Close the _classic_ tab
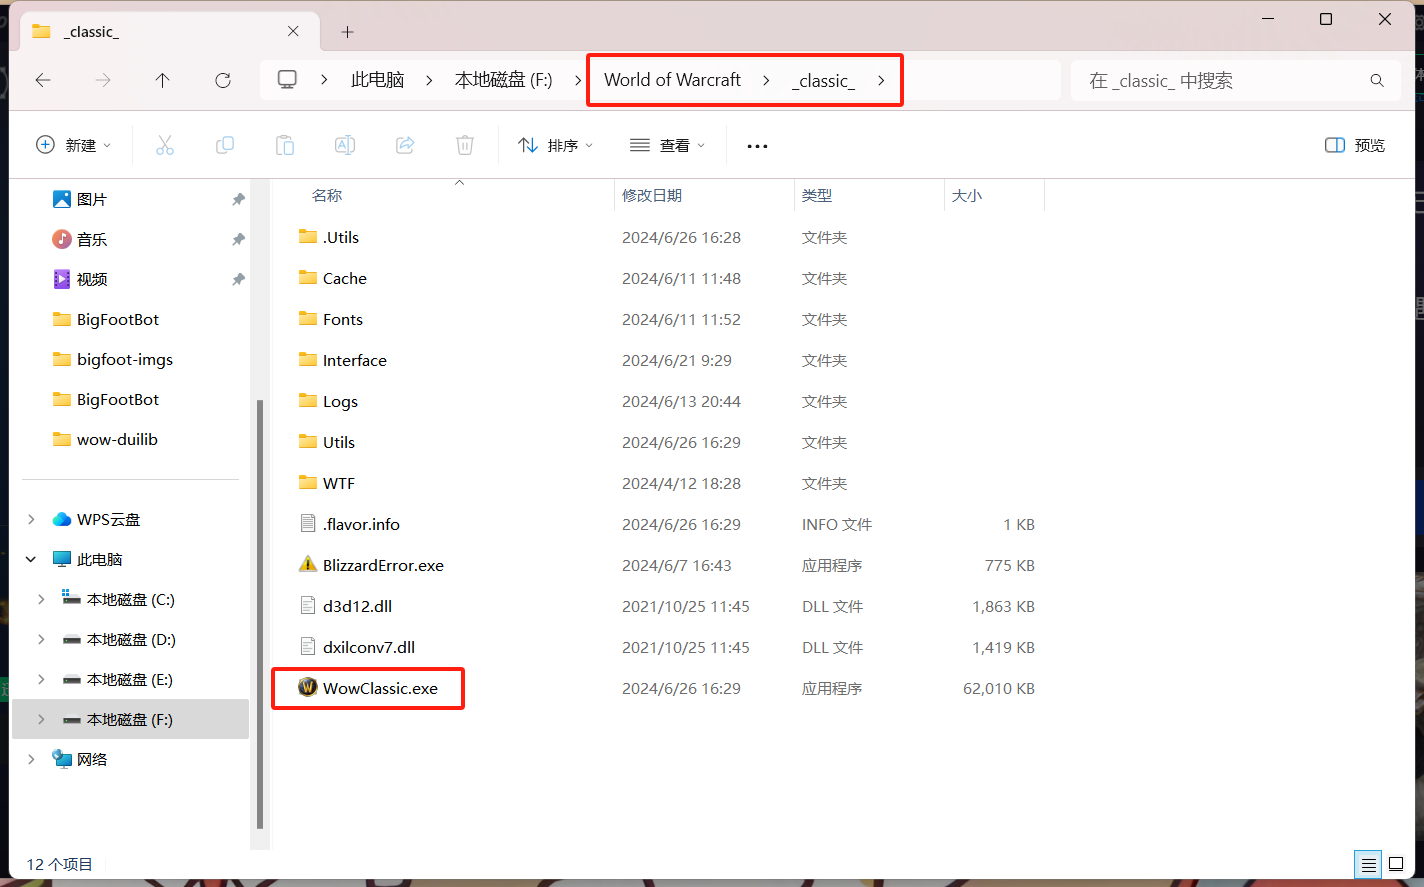Viewport: 1424px width, 887px height. pos(293,31)
